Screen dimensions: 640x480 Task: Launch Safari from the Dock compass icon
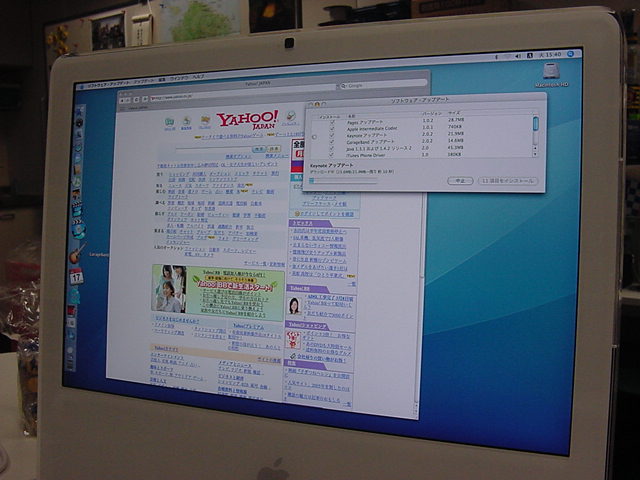78,146
